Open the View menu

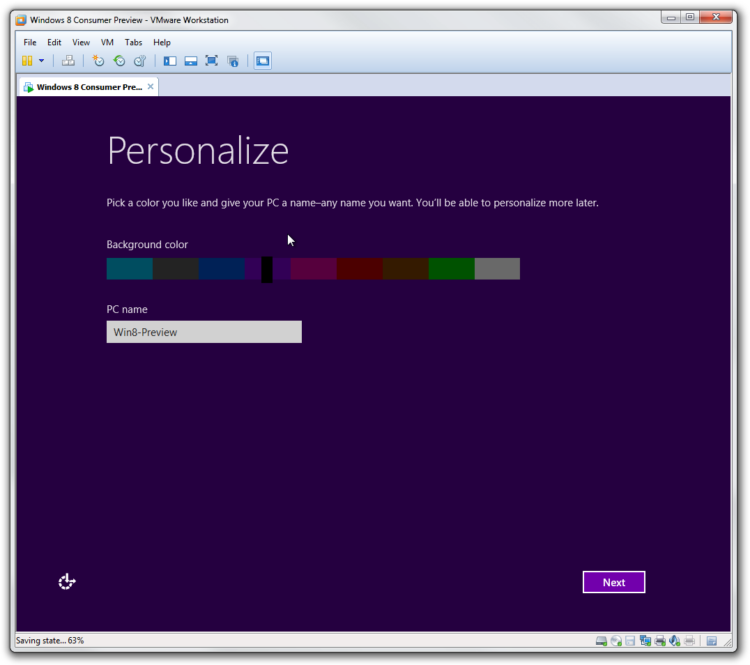click(x=81, y=42)
